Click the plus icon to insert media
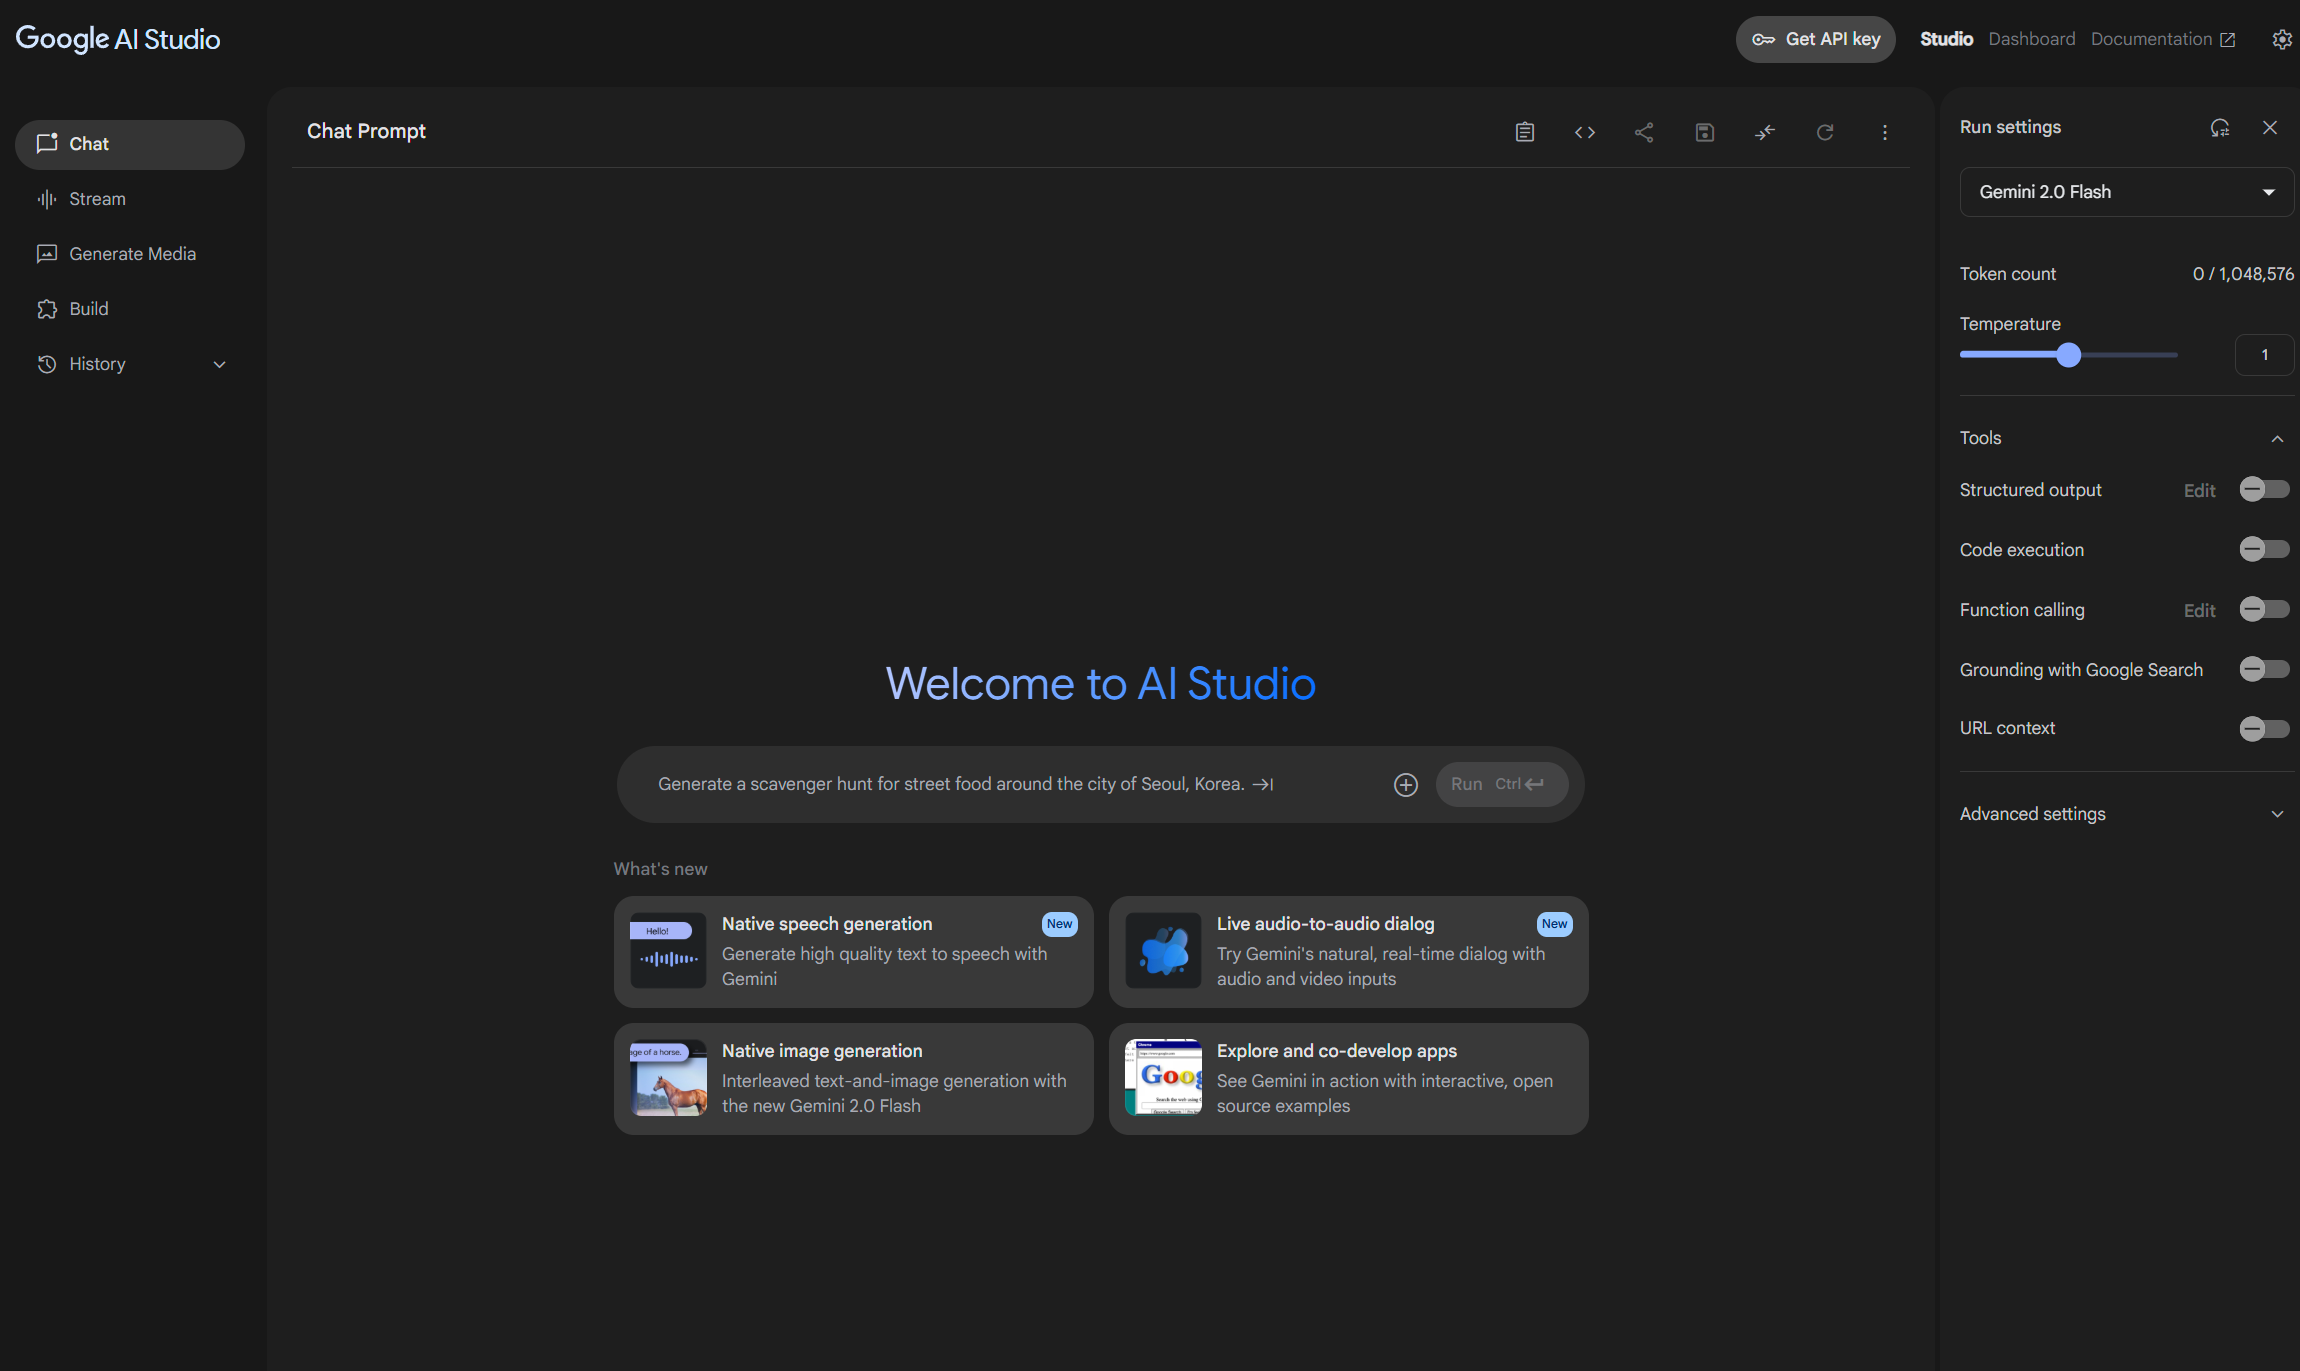This screenshot has height=1371, width=2300. tap(1406, 785)
